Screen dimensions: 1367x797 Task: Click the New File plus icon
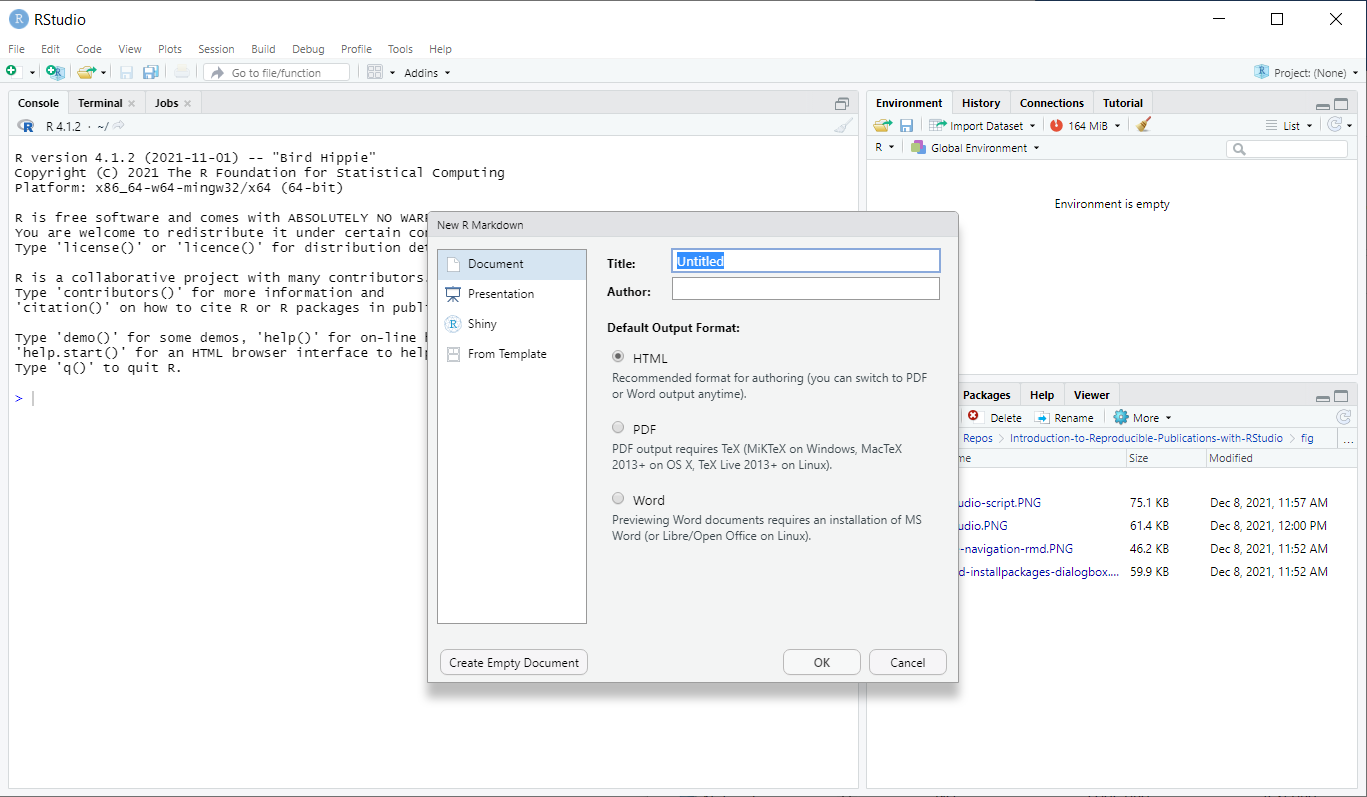pyautogui.click(x=12, y=72)
